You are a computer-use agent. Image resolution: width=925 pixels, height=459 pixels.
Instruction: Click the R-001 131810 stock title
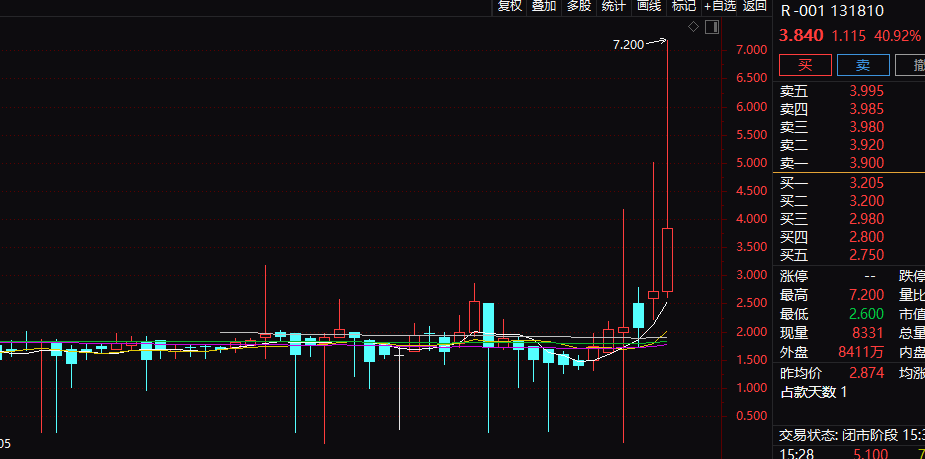pos(833,12)
